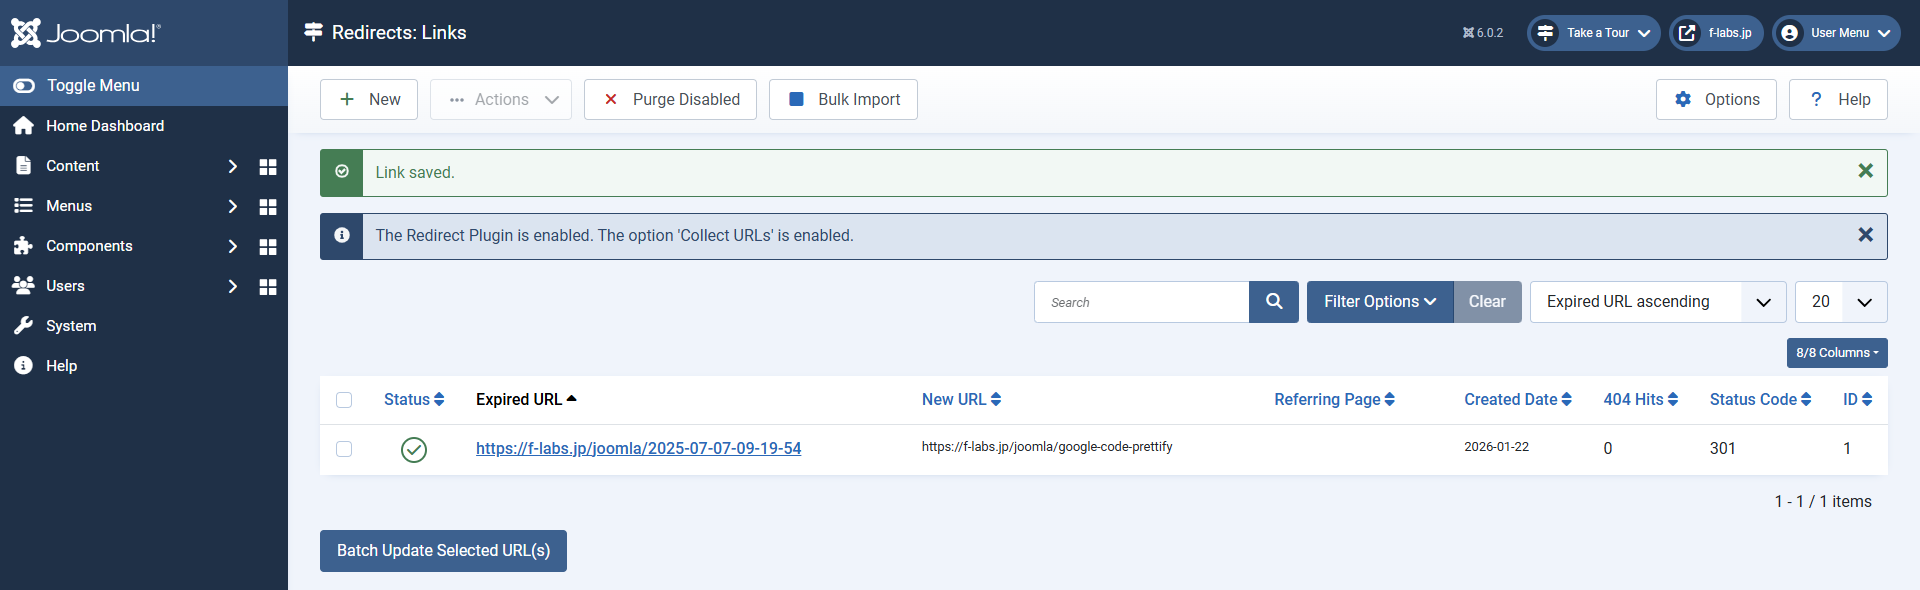Close the Redirect Plugin info notice
The width and height of the screenshot is (1920, 590).
[1865, 235]
